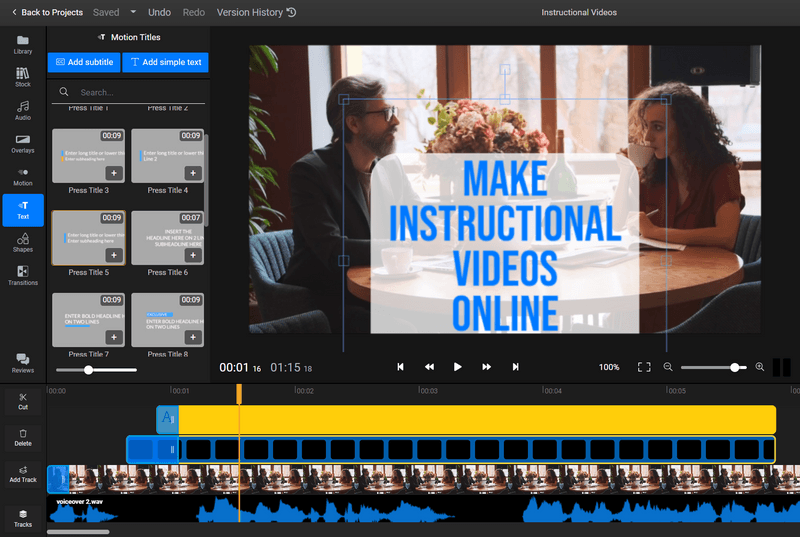Play the video preview
Screen dimensions: 800x537
point(457,367)
